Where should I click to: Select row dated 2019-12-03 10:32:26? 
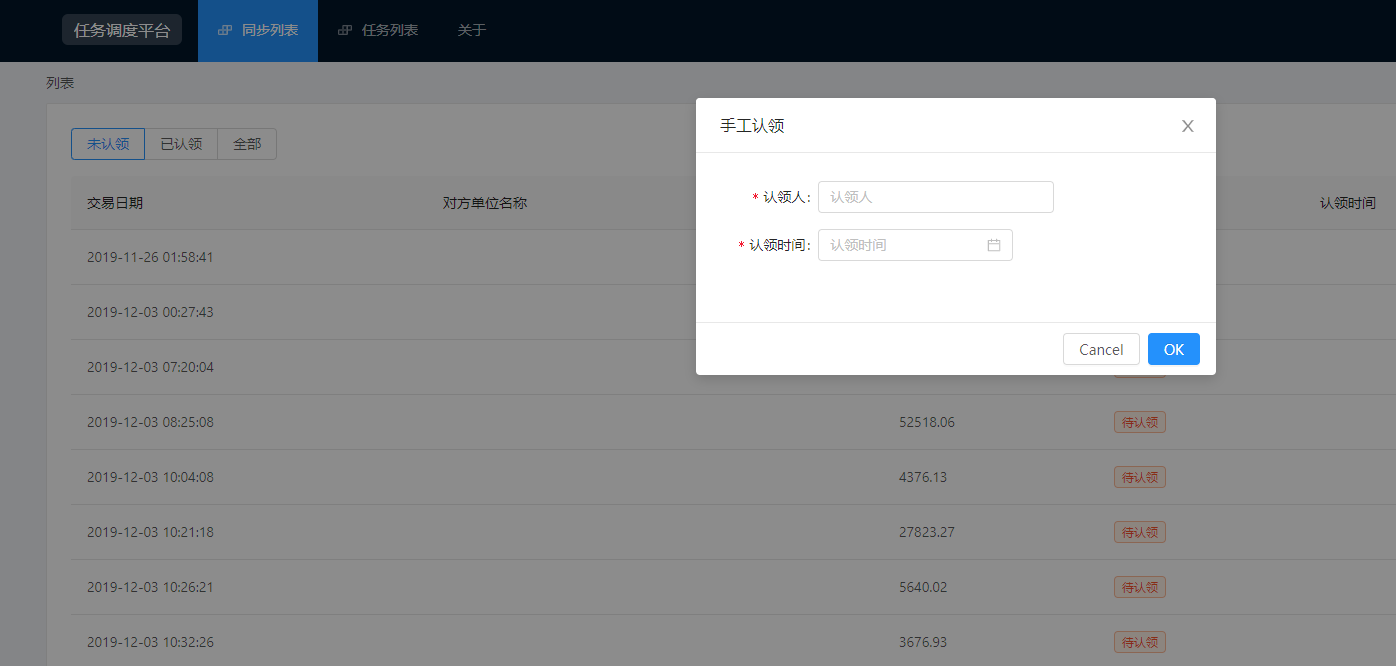point(733,642)
